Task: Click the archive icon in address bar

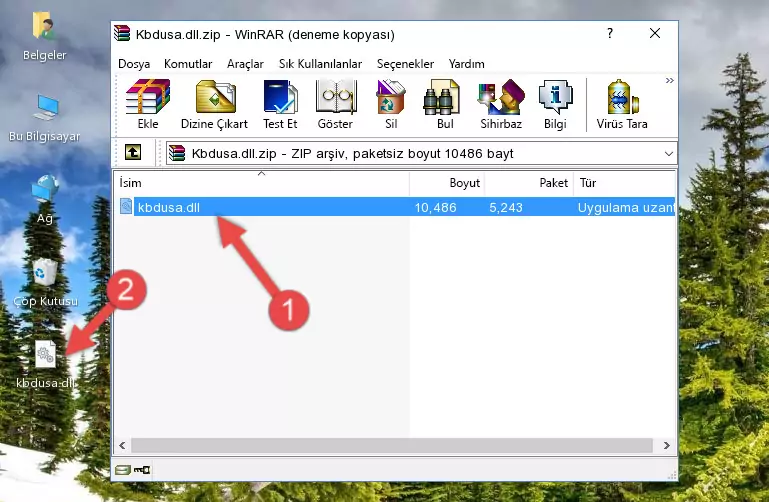Action: (177, 153)
